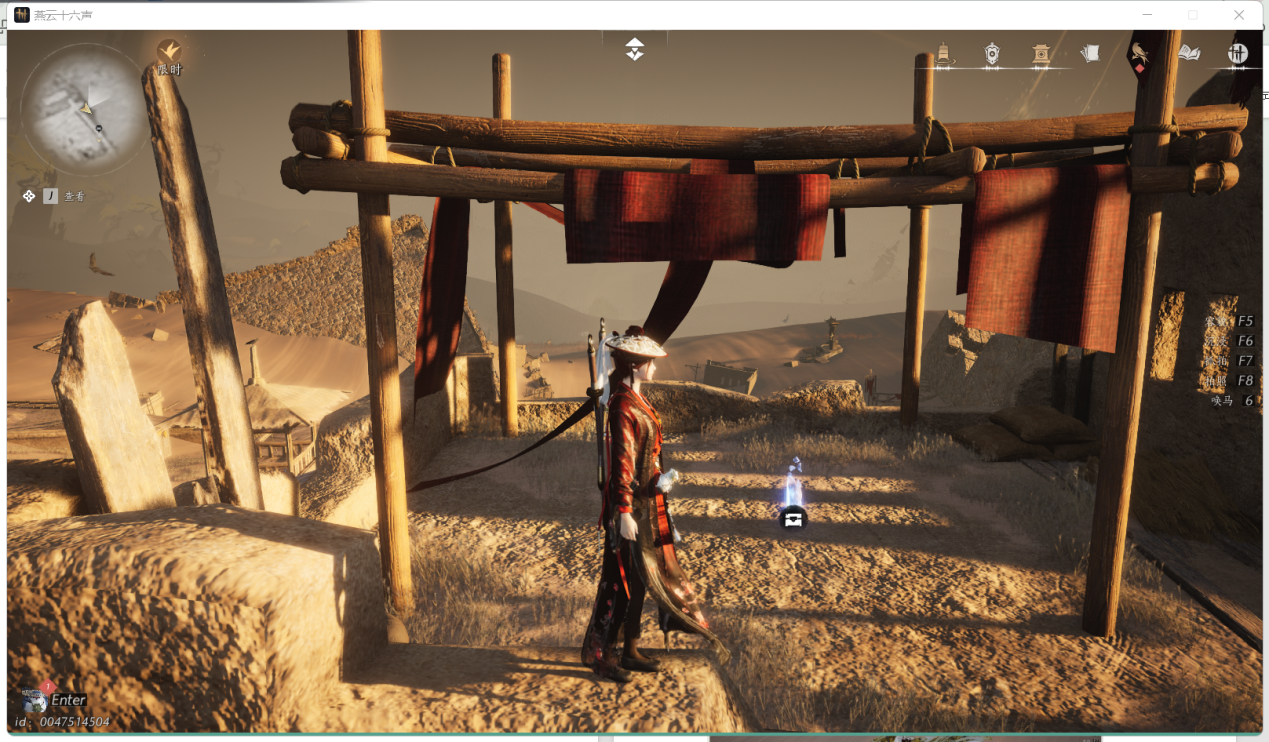Click the 查看 view prompt below minimap
The image size is (1269, 742).
point(74,197)
